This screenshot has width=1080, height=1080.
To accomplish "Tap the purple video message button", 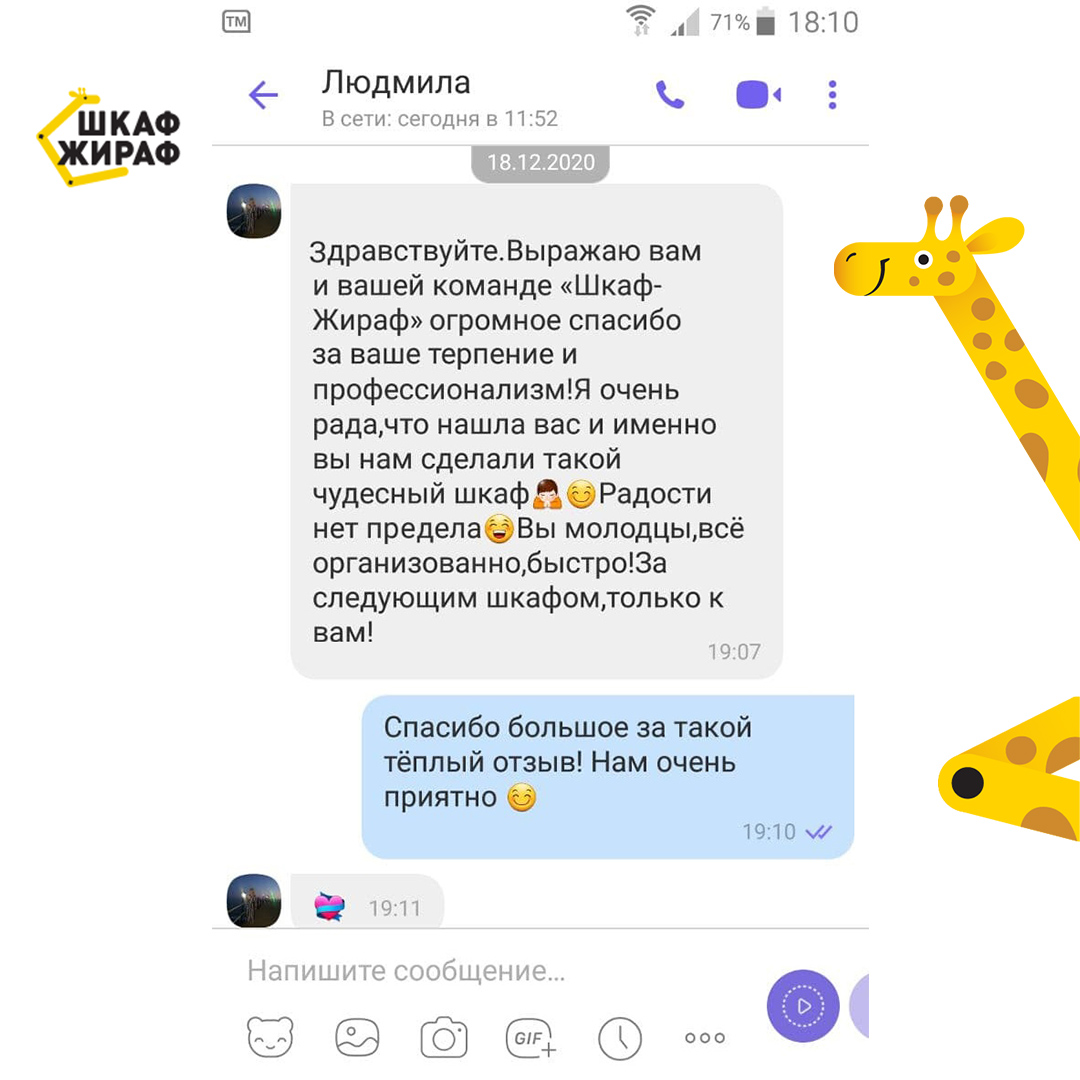I will tap(803, 1006).
